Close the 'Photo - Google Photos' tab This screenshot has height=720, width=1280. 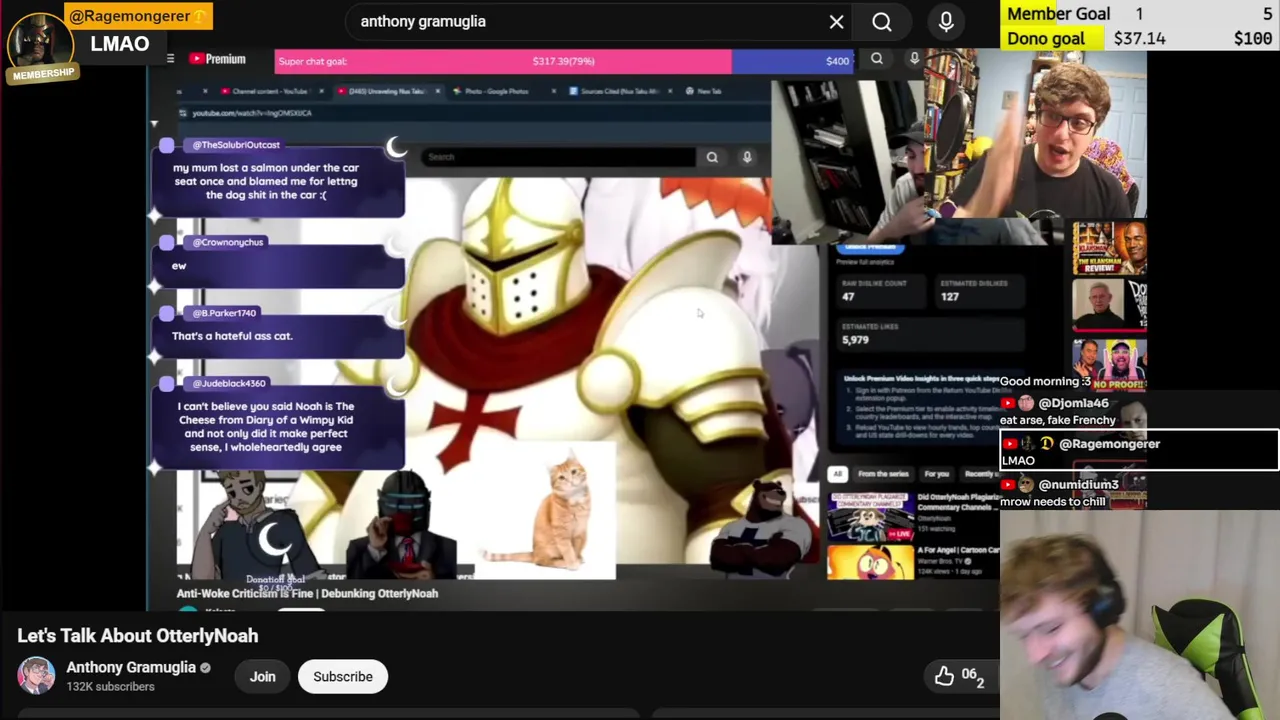click(x=553, y=91)
